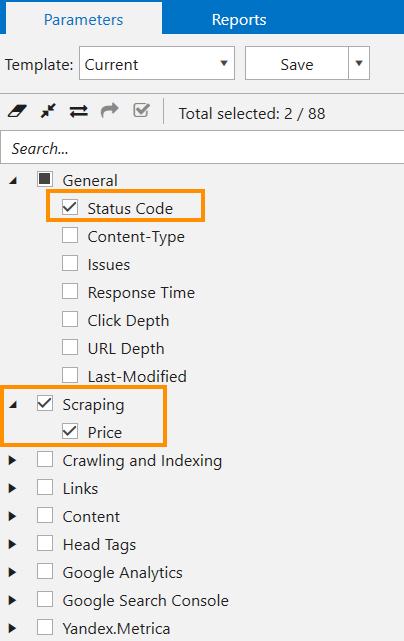Check the Response Time parameter

(70, 291)
